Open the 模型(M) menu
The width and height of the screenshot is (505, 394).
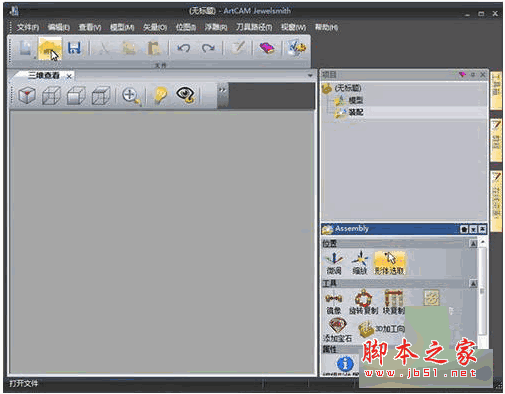click(122, 27)
